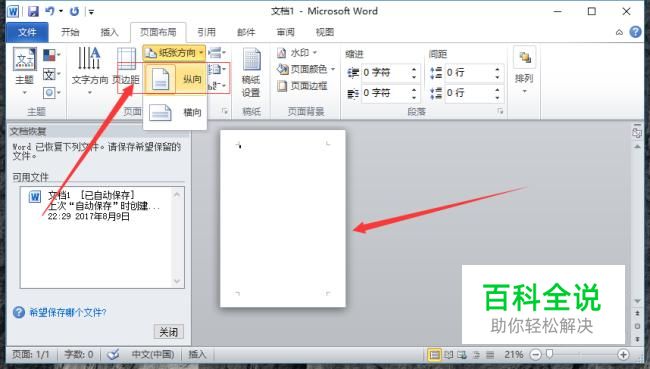Image resolution: width=650 pixels, height=369 pixels.
Task: Decrease spacing after with down arrow
Action: 497,97
